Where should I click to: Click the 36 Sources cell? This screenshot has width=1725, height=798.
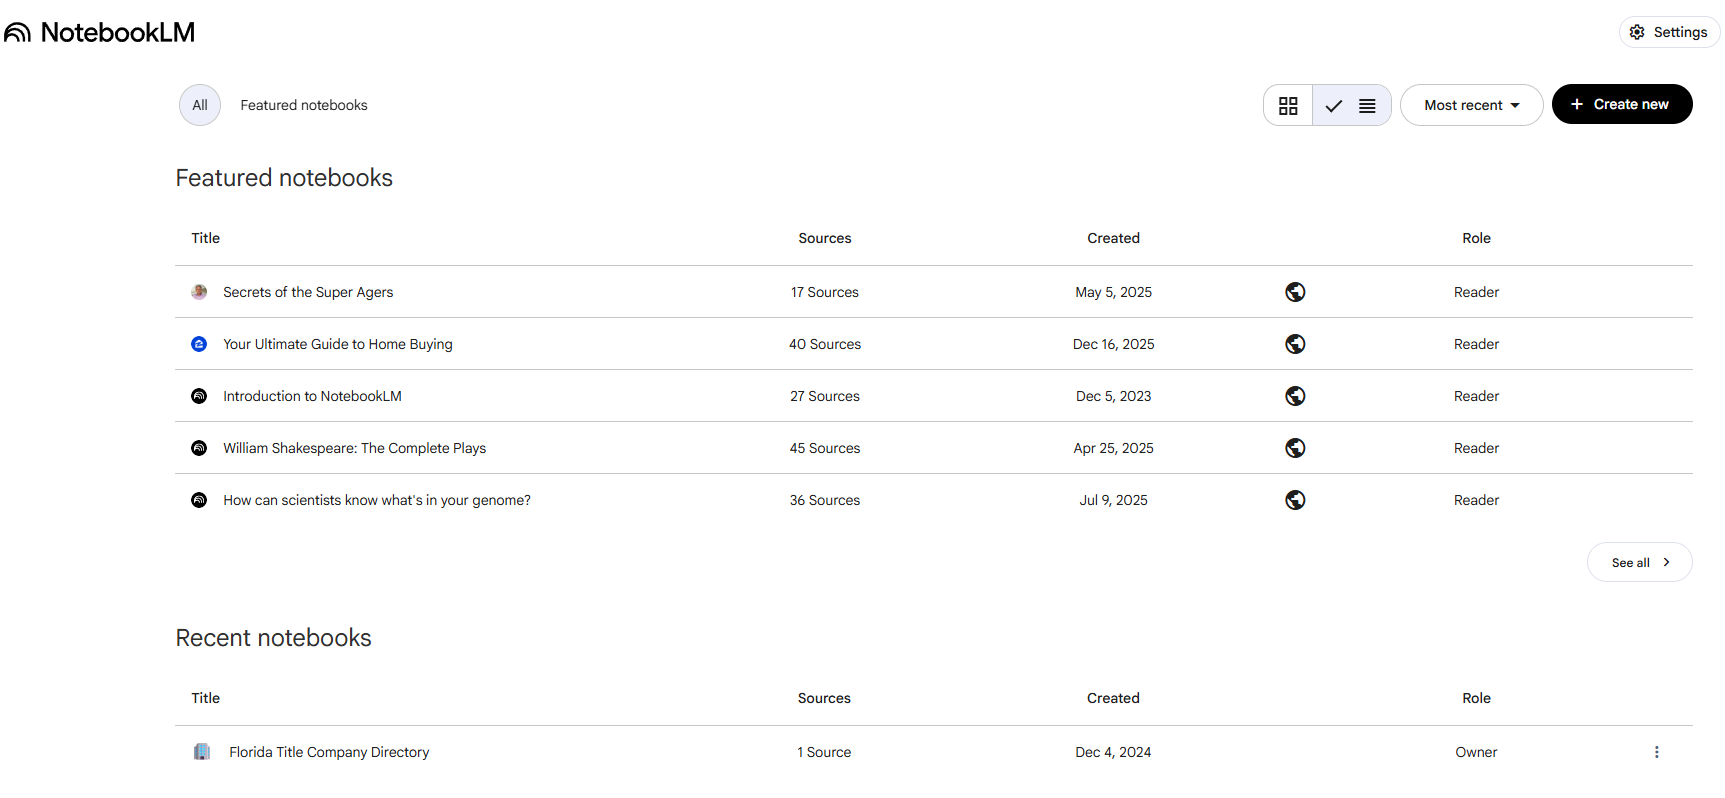click(x=825, y=500)
